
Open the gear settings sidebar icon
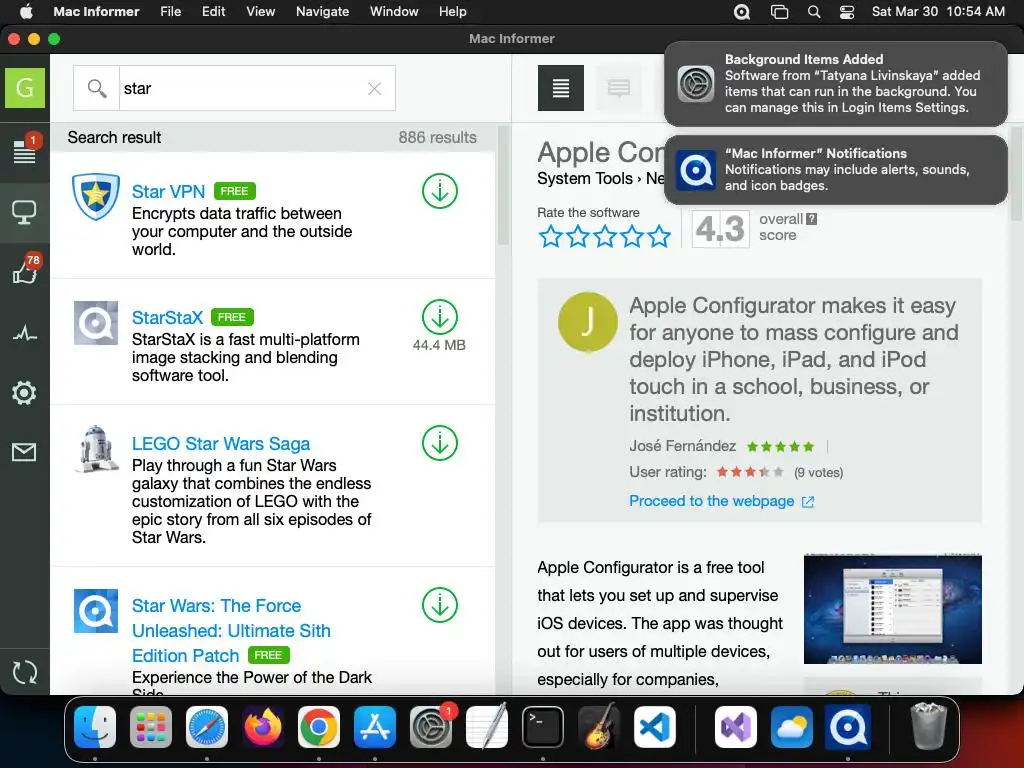click(24, 392)
